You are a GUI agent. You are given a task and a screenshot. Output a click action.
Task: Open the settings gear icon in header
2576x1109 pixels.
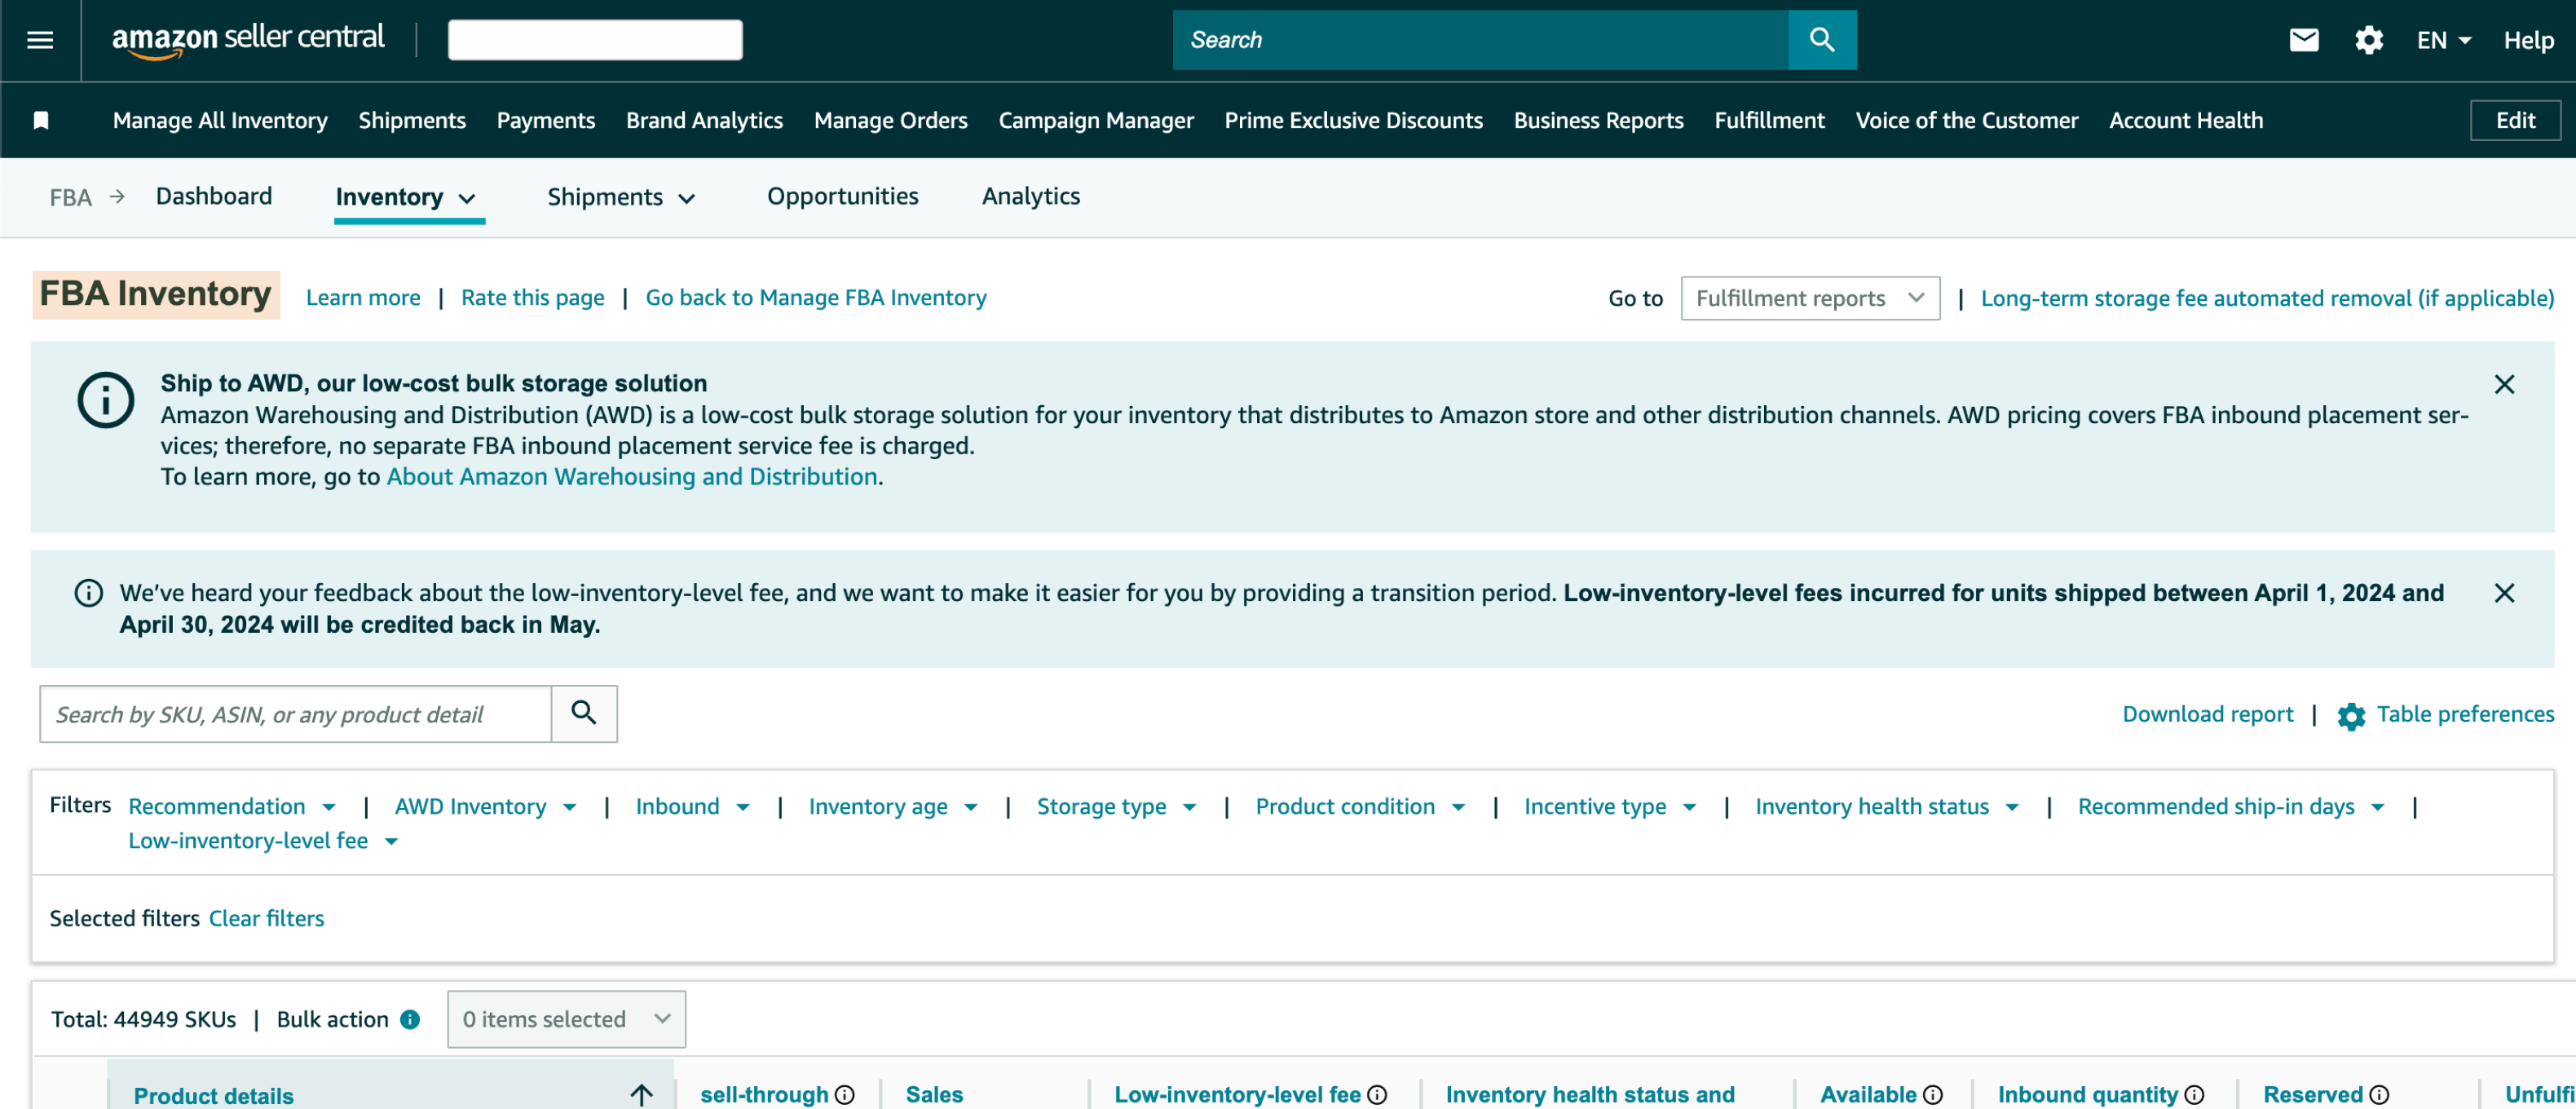2369,40
